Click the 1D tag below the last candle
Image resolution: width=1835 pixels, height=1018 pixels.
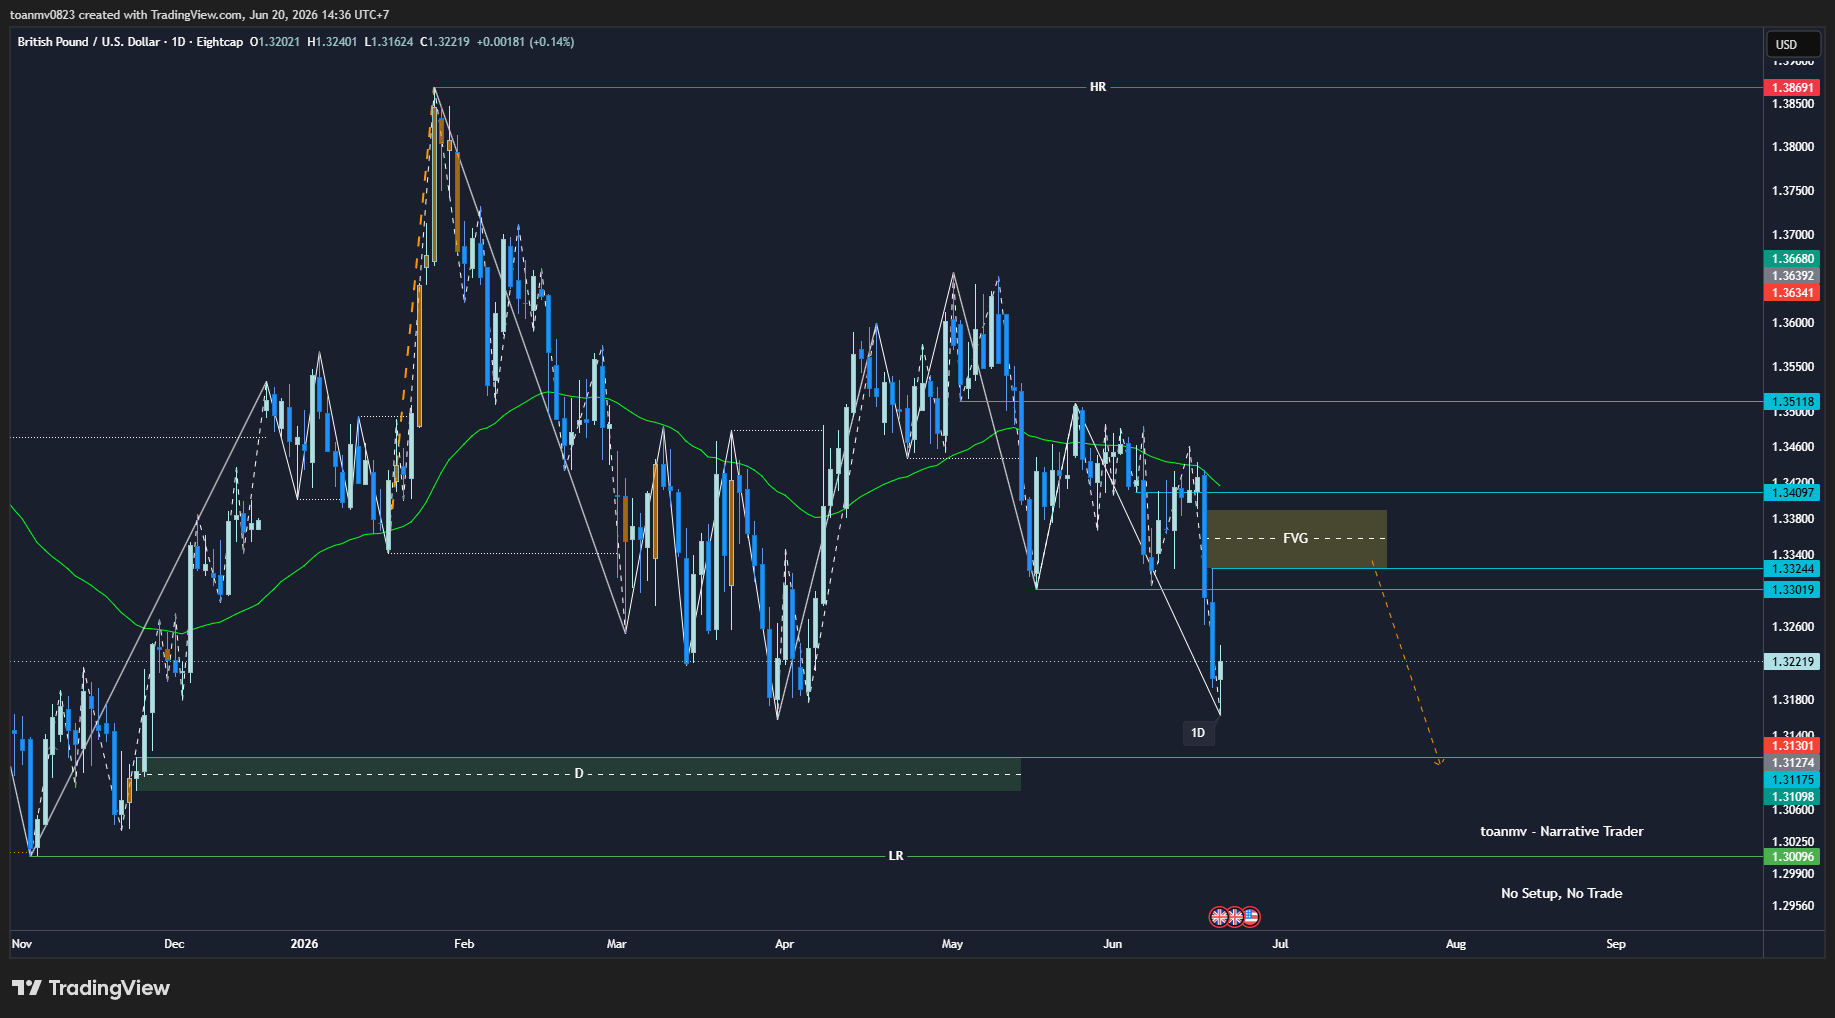(1198, 733)
